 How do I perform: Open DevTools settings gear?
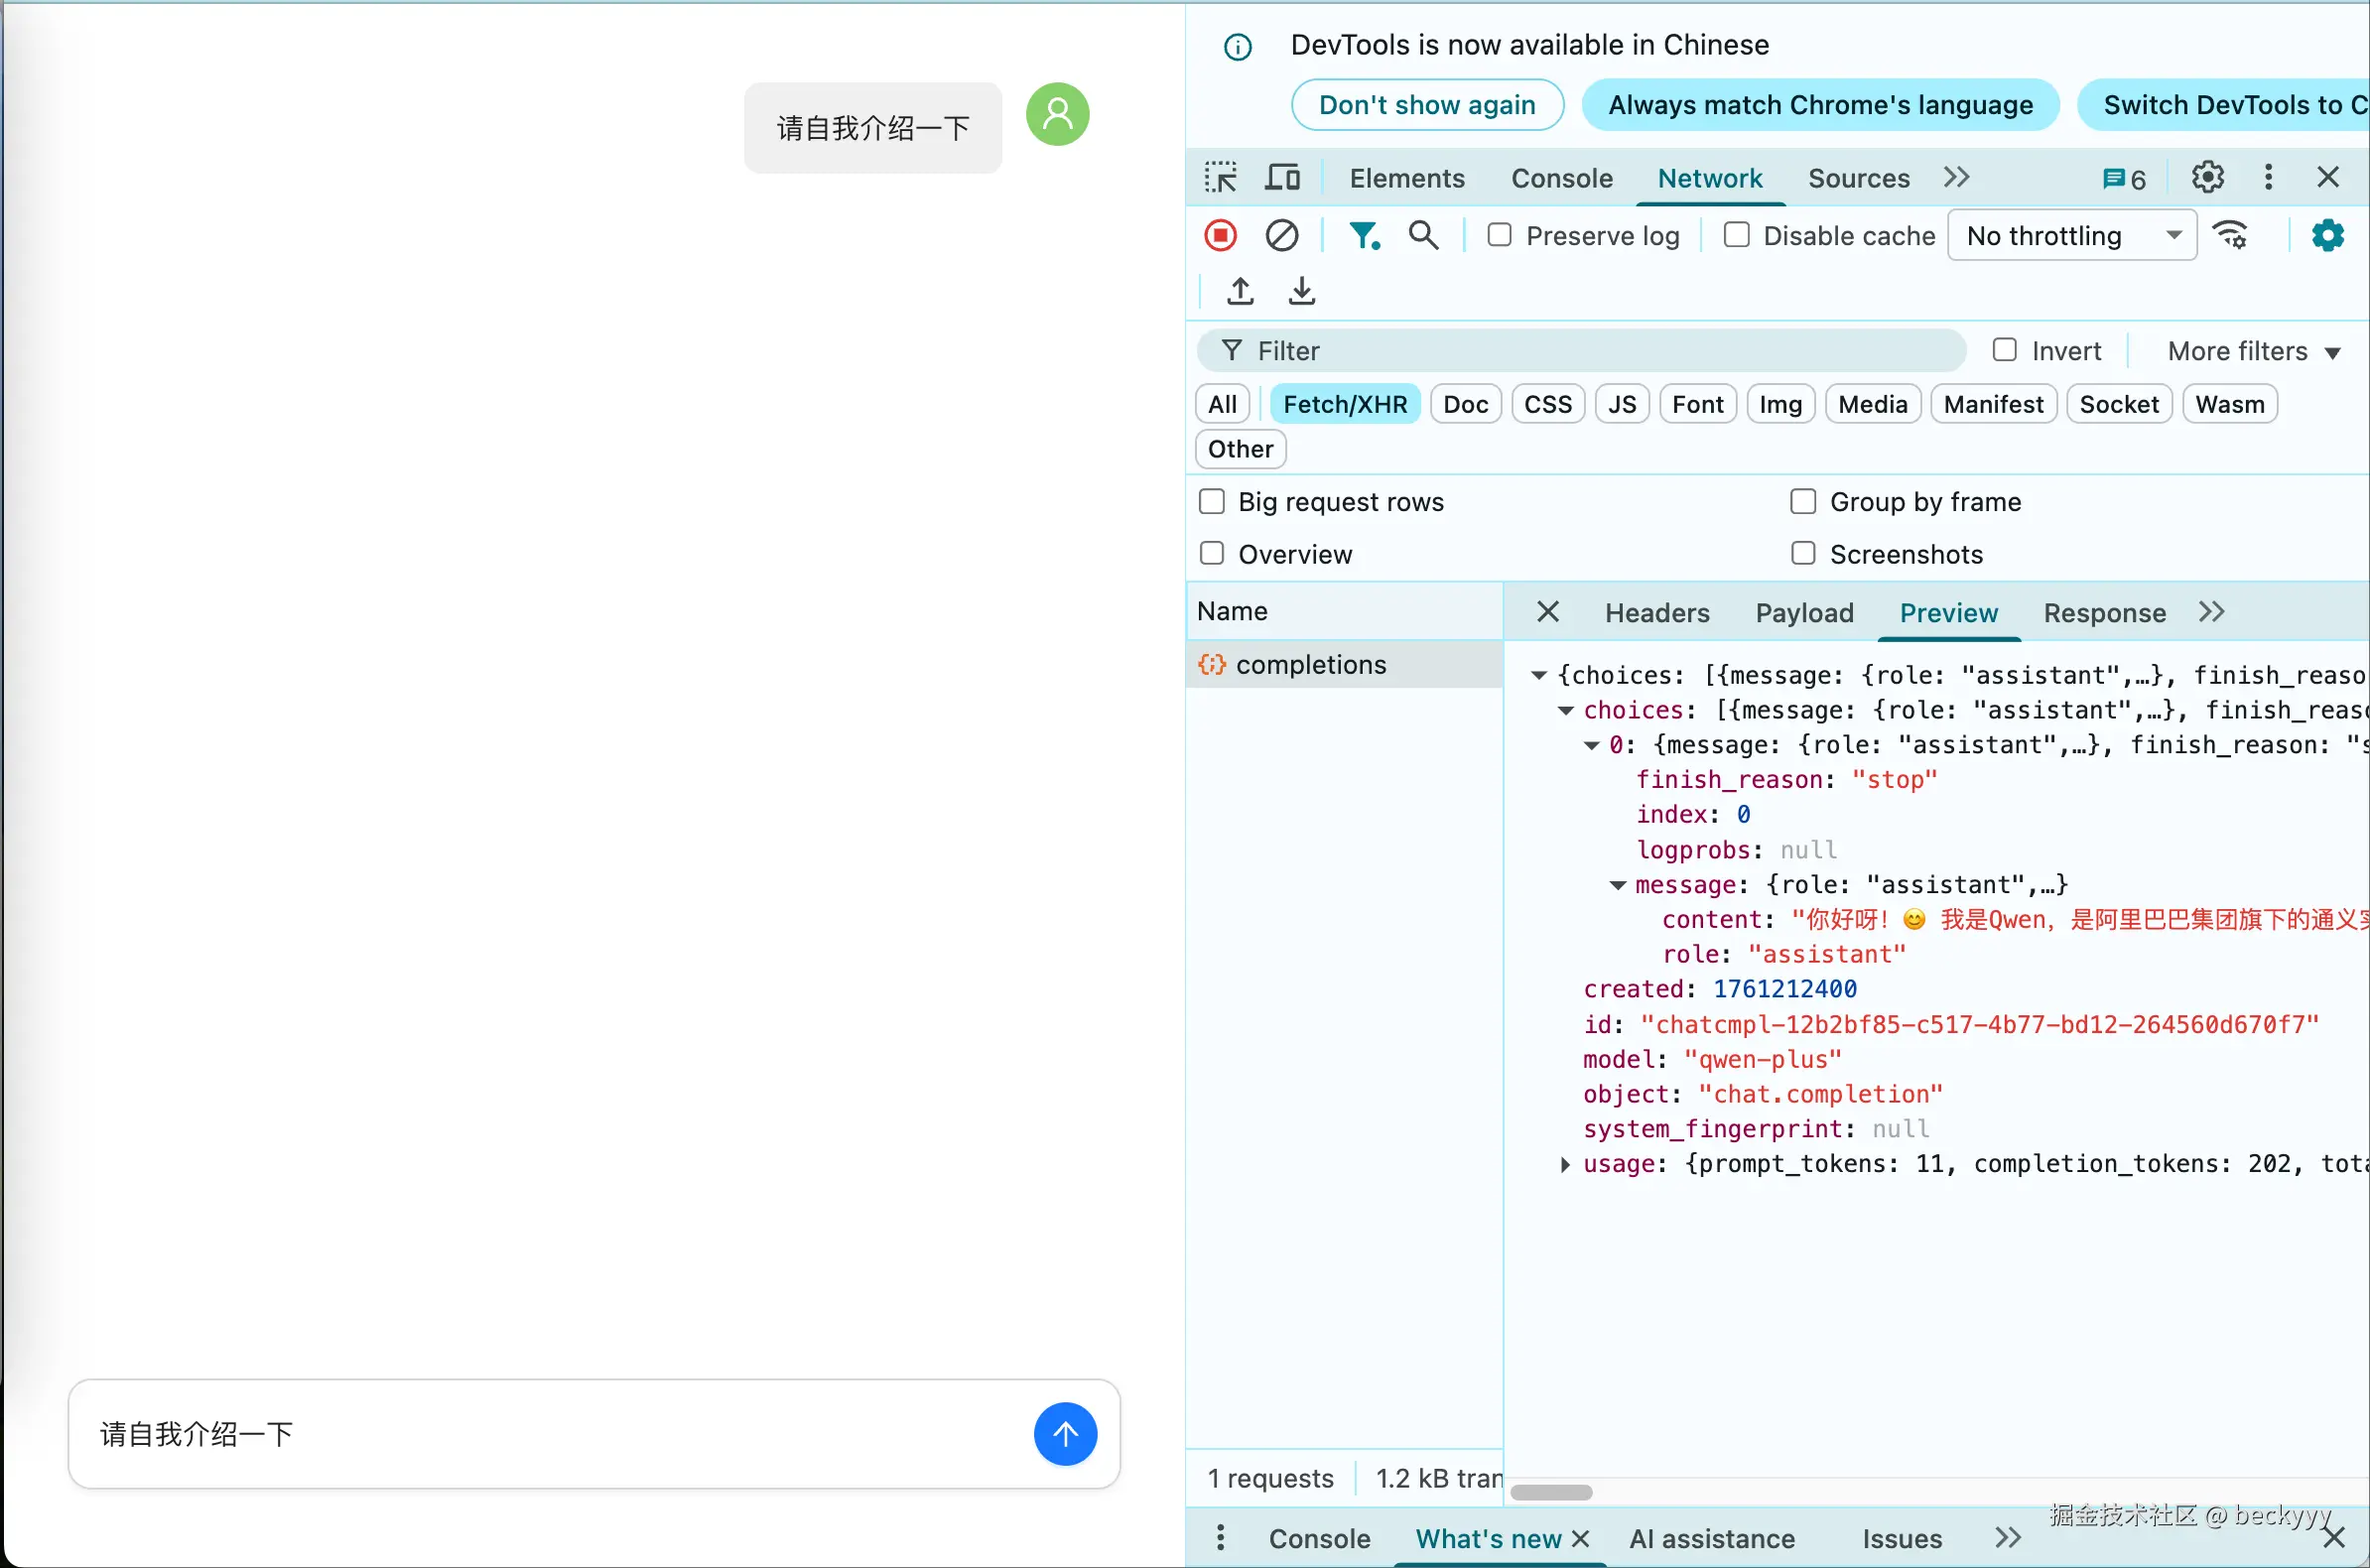coord(2207,178)
